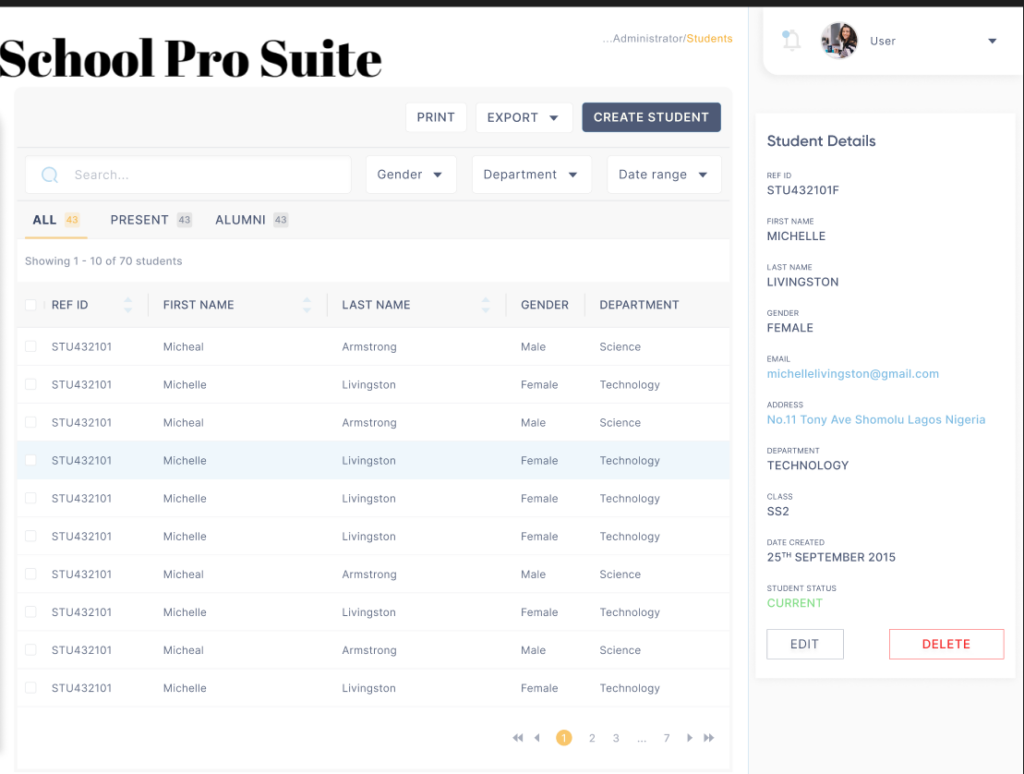
Task: Check the select-all checkbox in table header
Action: tap(30, 305)
